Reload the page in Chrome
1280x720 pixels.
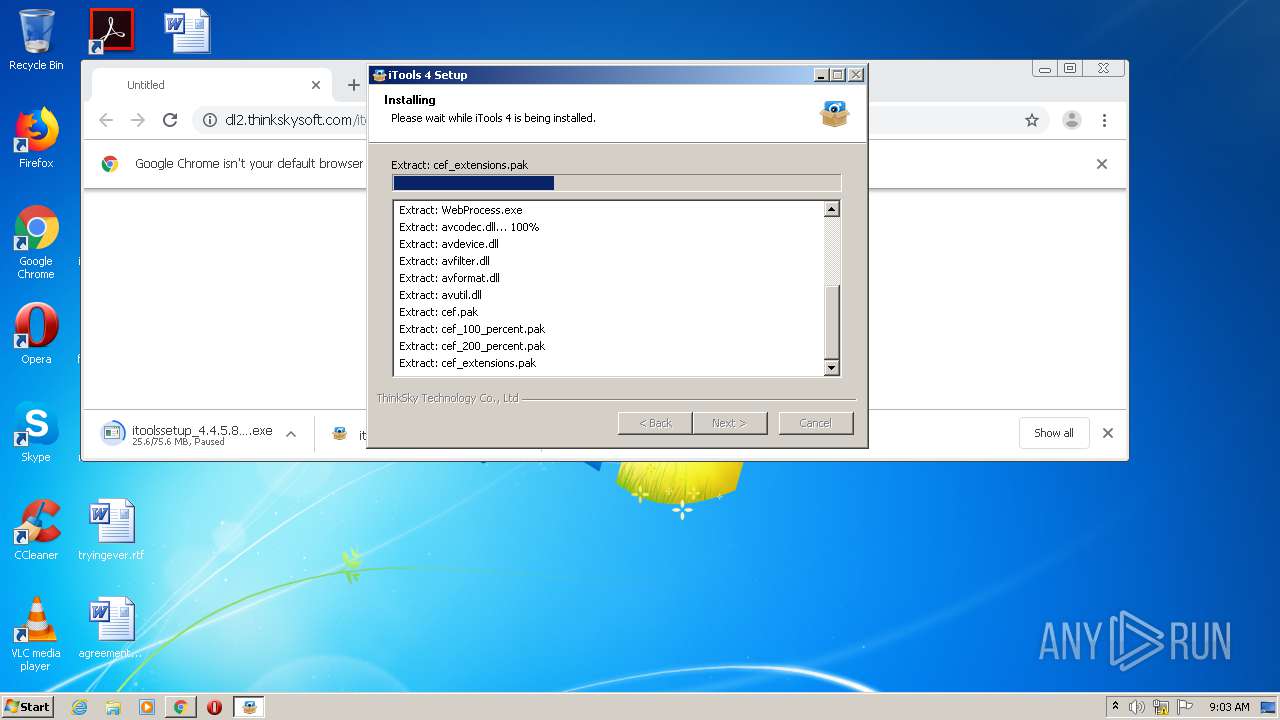pos(170,120)
